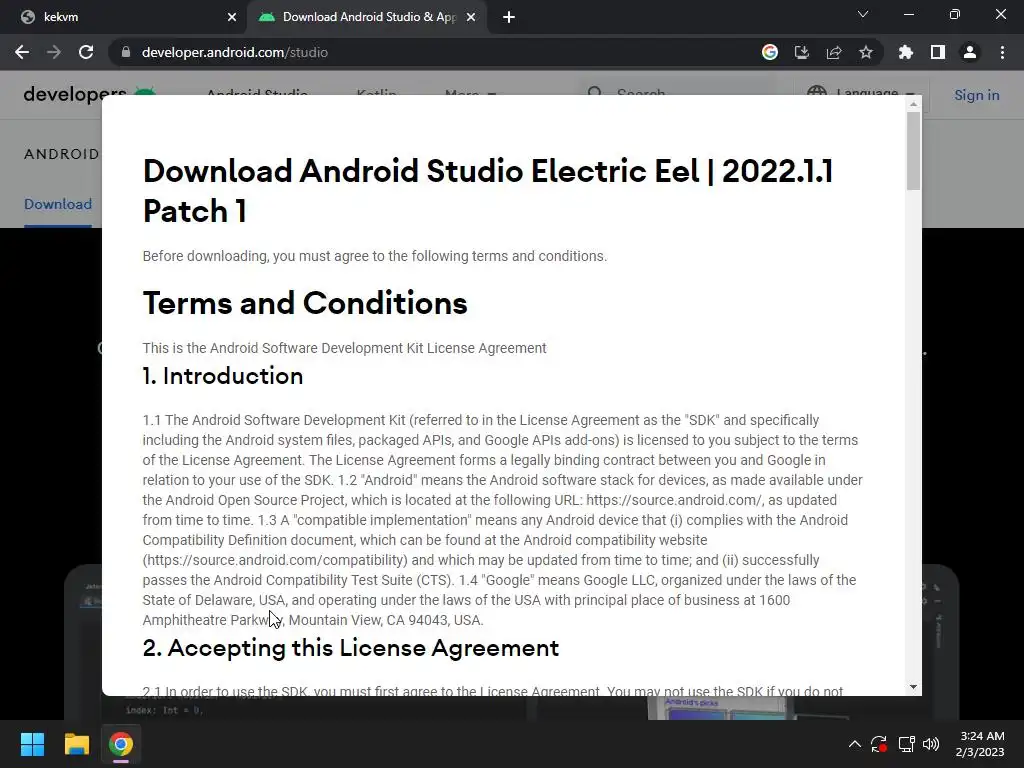
Task: Click the "Download Android Studio Electric Eel" title
Action: (x=488, y=191)
